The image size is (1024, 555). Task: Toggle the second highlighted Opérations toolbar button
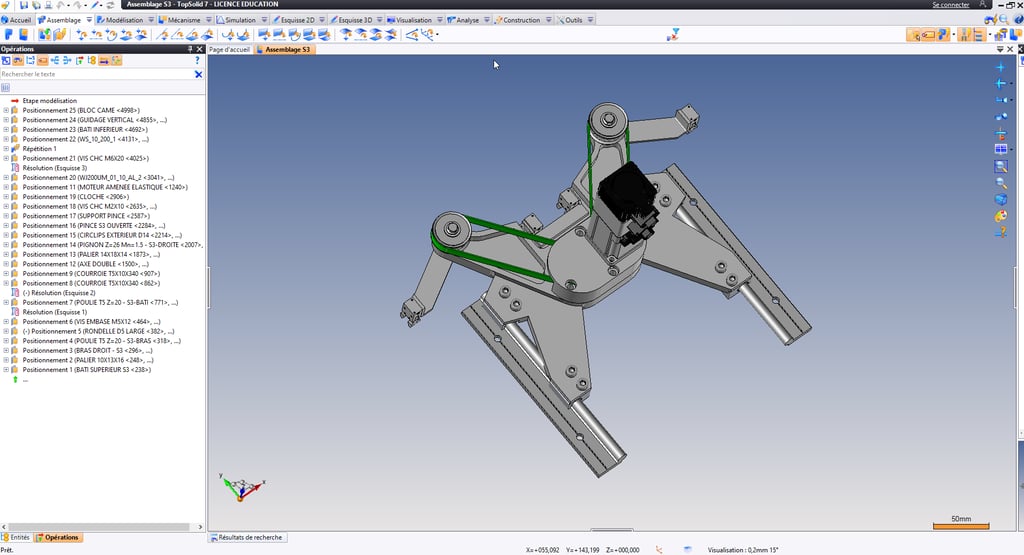pyautogui.click(x=18, y=60)
